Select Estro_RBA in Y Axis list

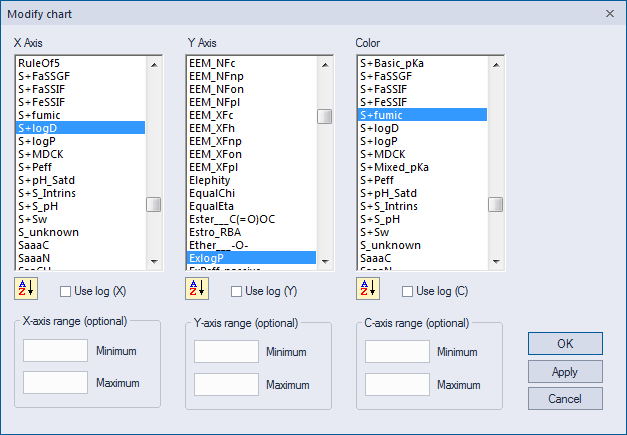[252, 232]
